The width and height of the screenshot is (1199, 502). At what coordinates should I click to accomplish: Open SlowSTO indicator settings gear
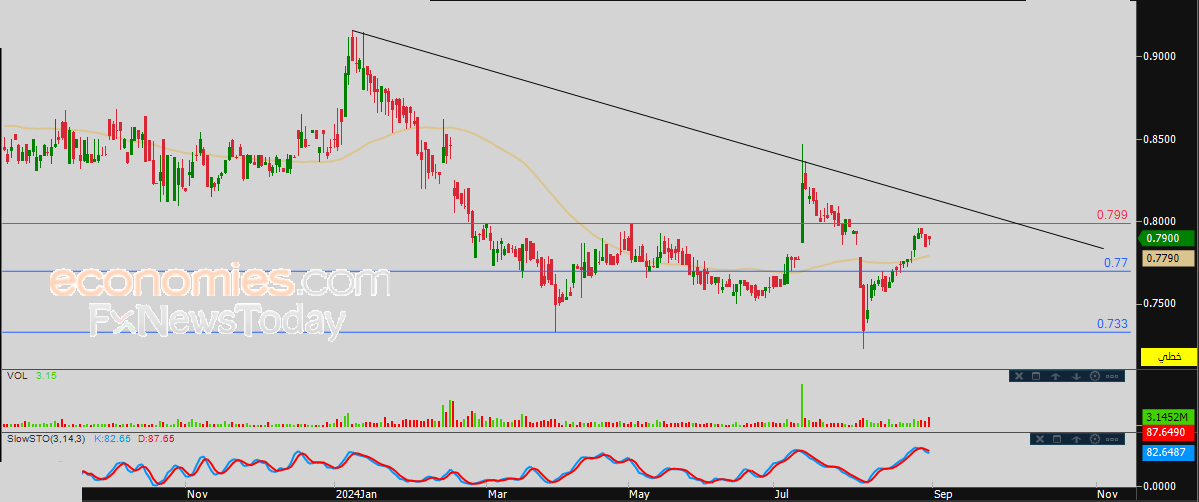1094,438
